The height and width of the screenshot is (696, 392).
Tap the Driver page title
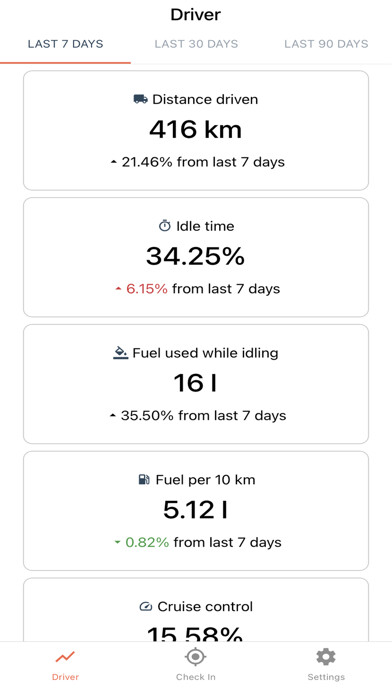196,15
